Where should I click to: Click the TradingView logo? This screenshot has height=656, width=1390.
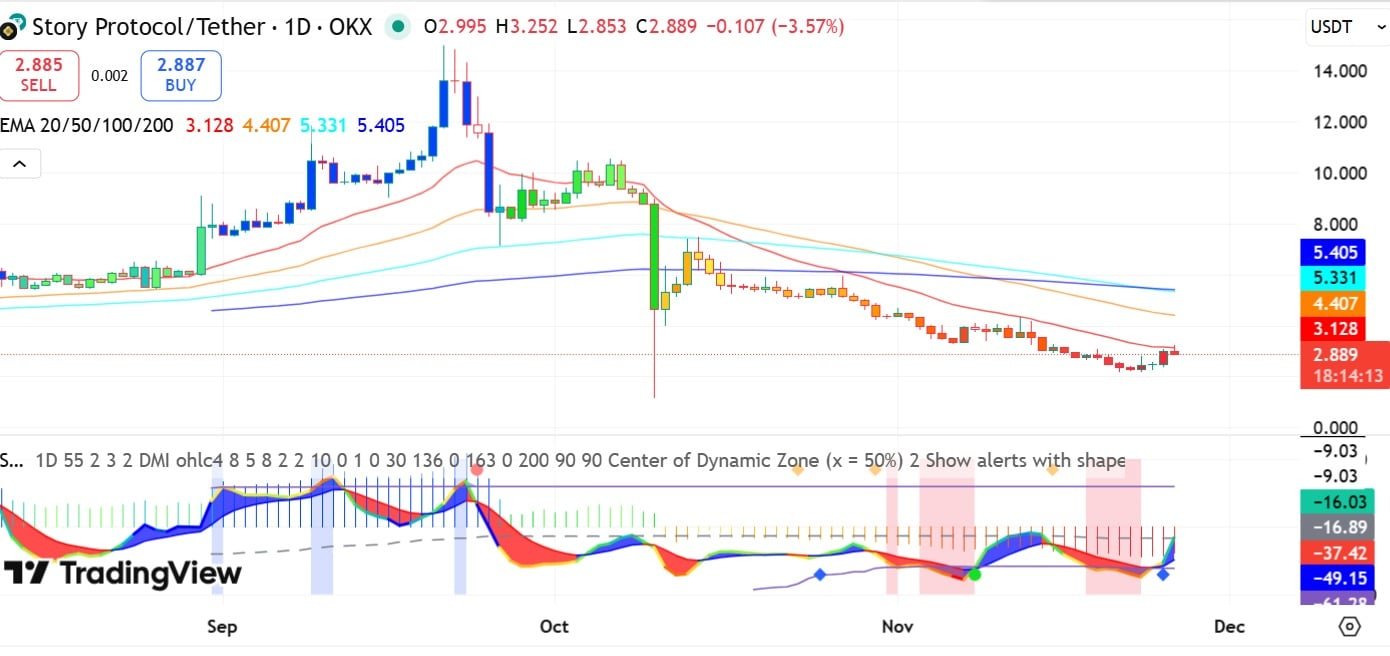[122, 573]
